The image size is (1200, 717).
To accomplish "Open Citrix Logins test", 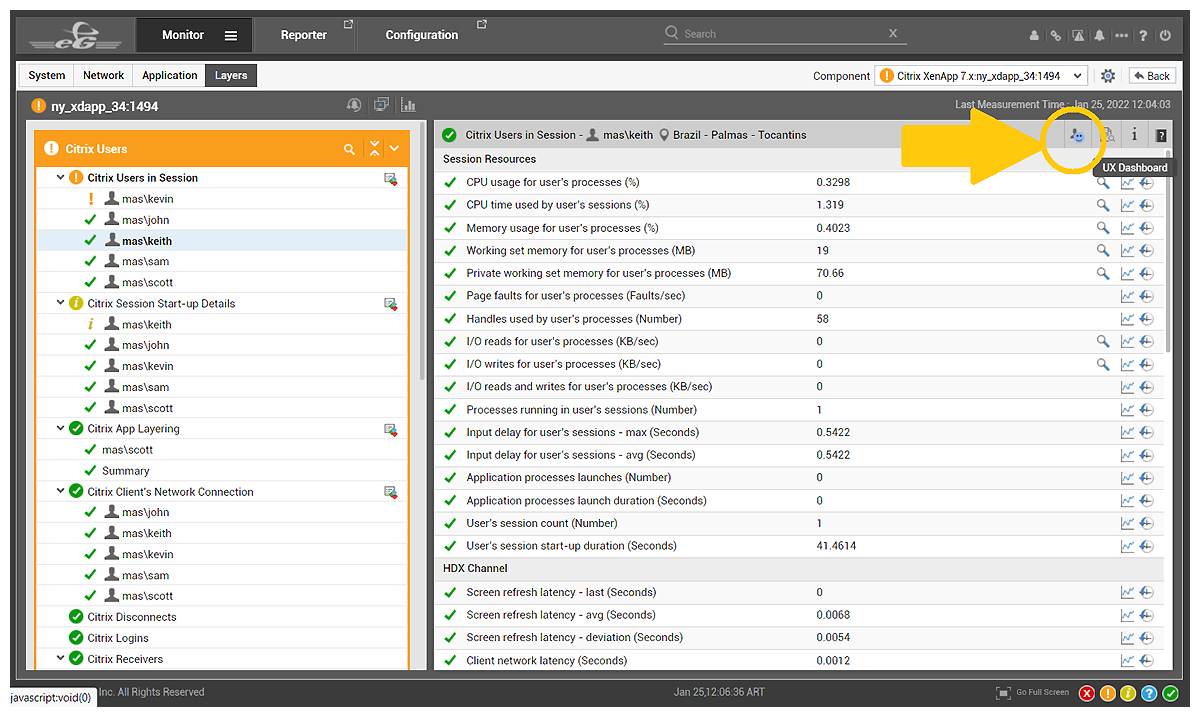I will (x=118, y=638).
